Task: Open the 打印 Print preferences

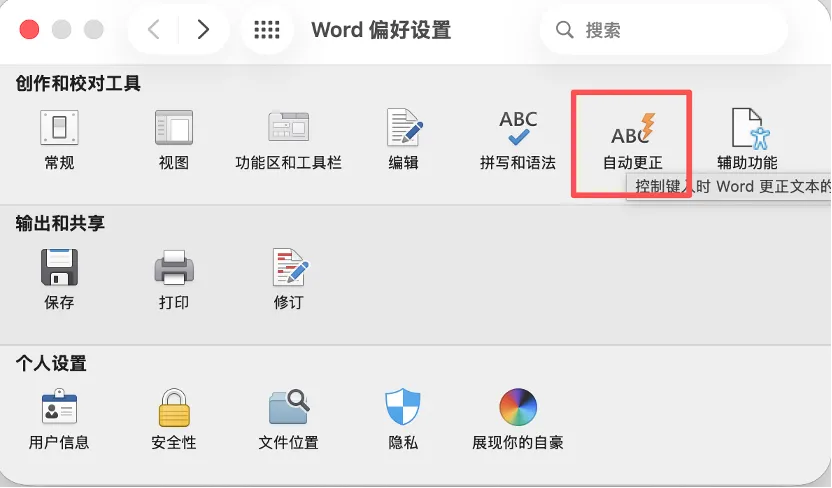Action: click(x=174, y=280)
